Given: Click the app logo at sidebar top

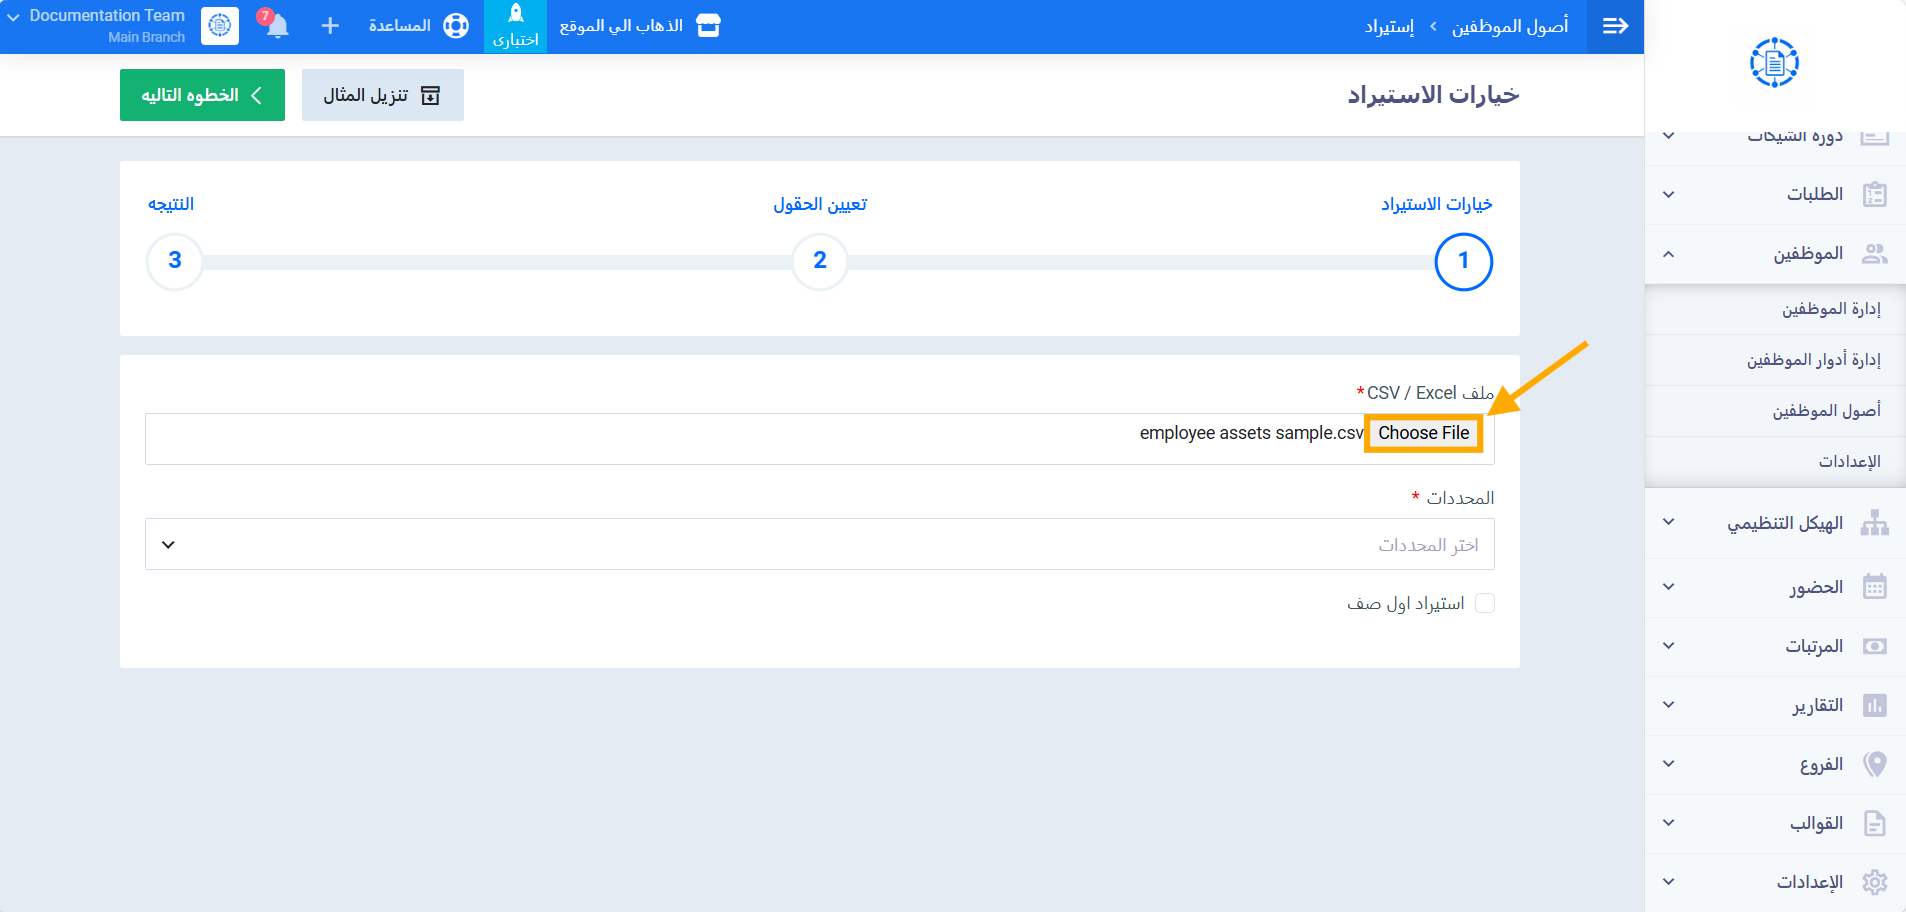Looking at the screenshot, I should [1774, 63].
